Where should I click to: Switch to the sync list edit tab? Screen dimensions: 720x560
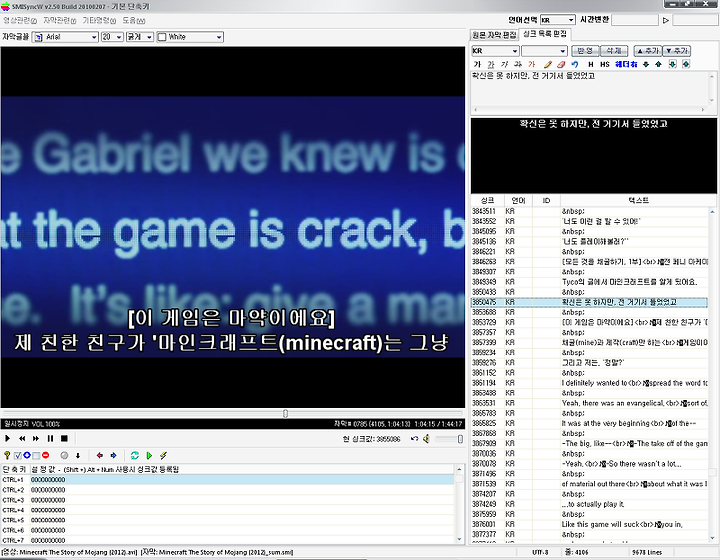pyautogui.click(x=545, y=34)
